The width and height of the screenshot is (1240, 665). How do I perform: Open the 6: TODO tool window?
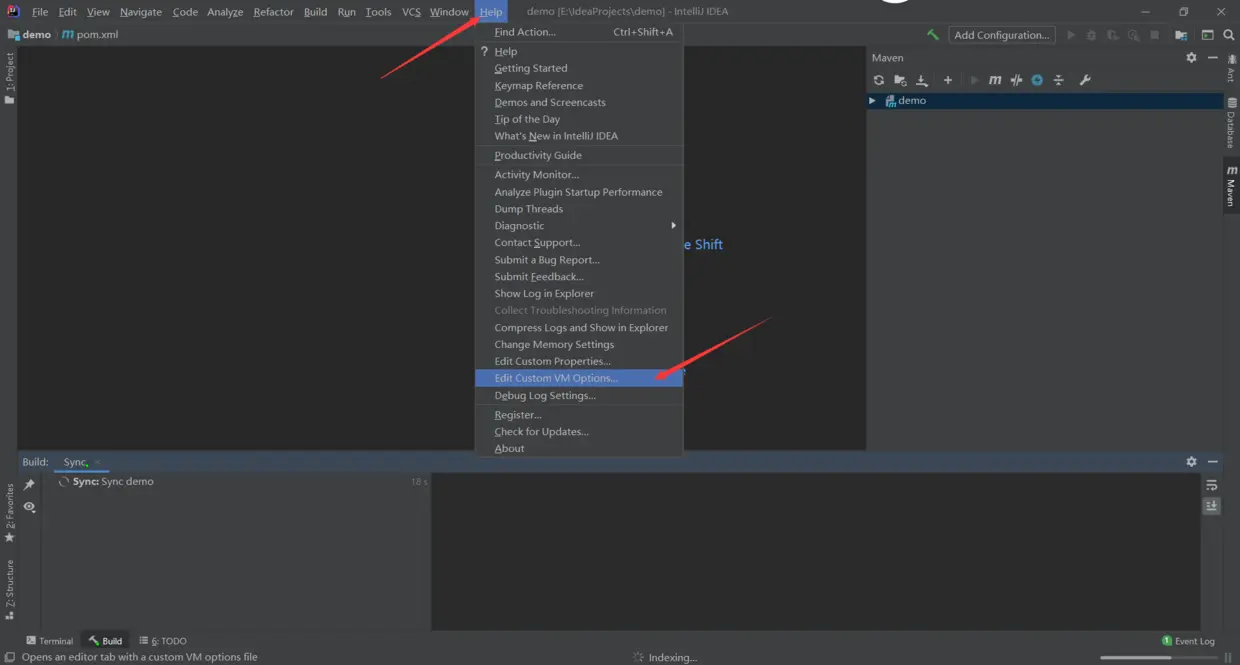[163, 641]
